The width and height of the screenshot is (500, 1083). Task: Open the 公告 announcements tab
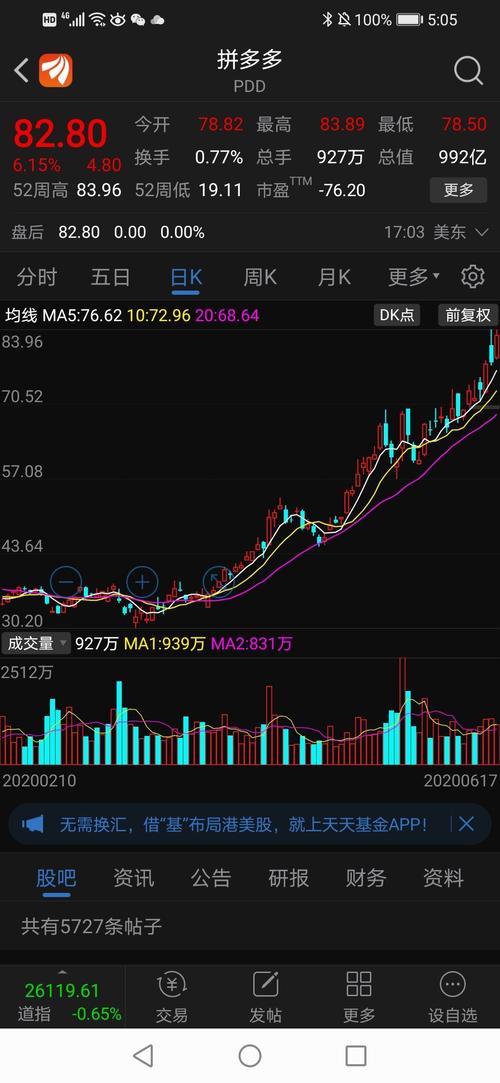coord(211,878)
